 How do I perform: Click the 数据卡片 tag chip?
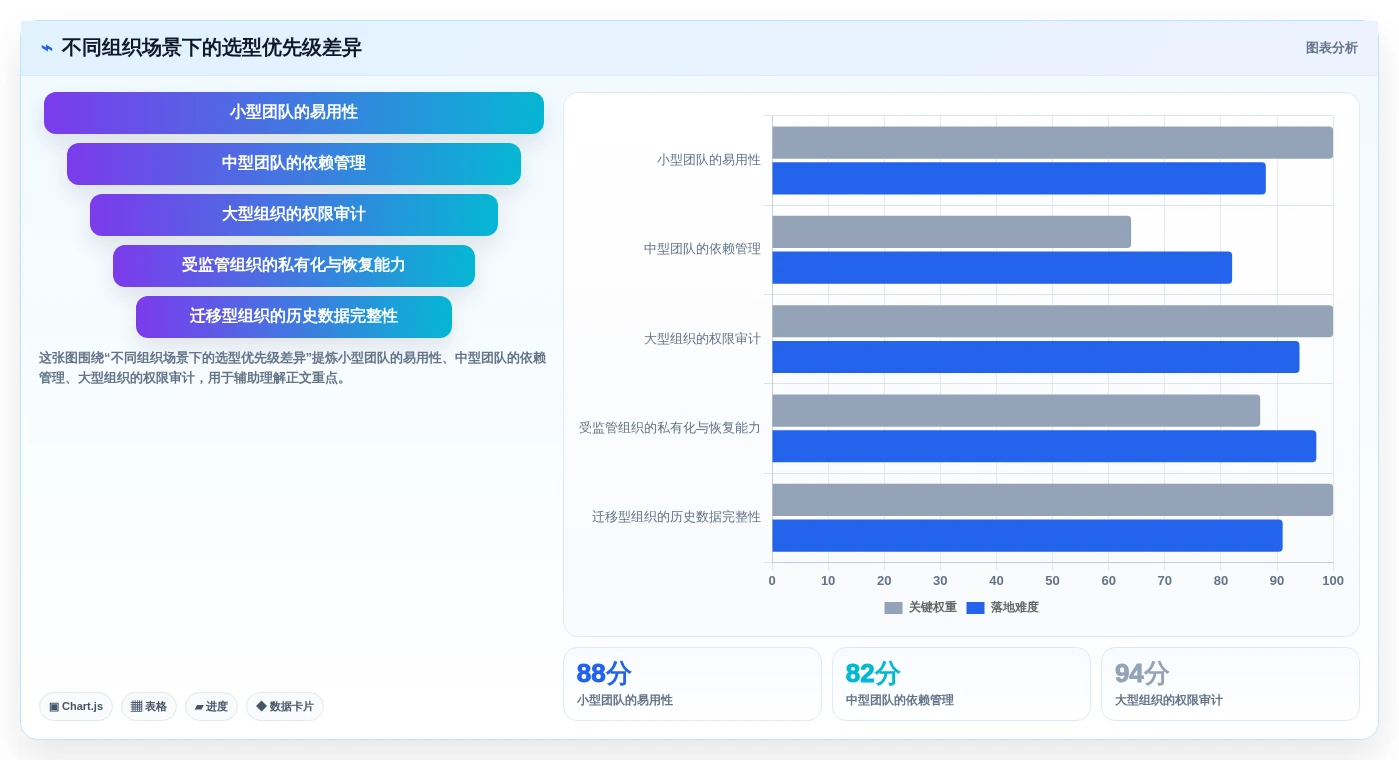[x=285, y=707]
